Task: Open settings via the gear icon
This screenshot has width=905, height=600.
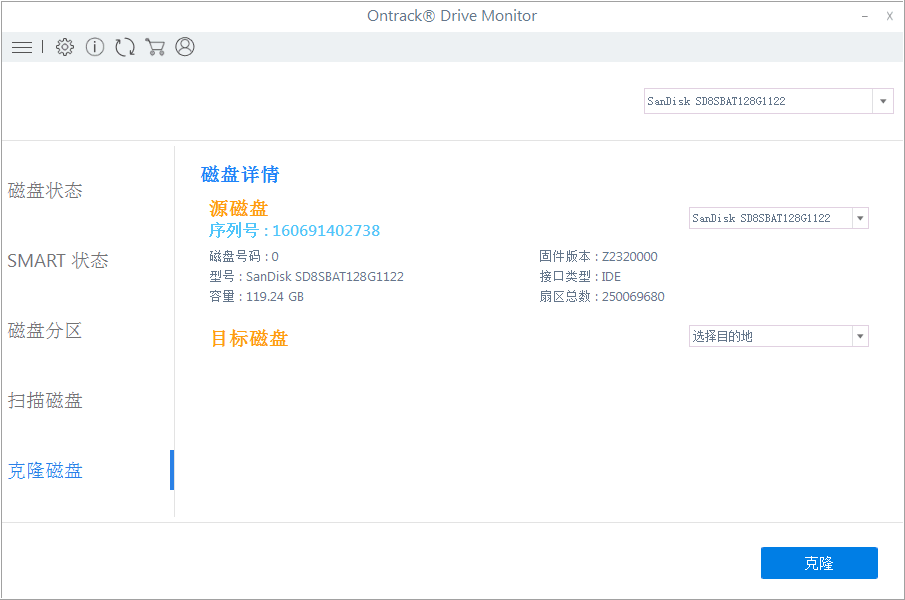Action: coord(65,47)
